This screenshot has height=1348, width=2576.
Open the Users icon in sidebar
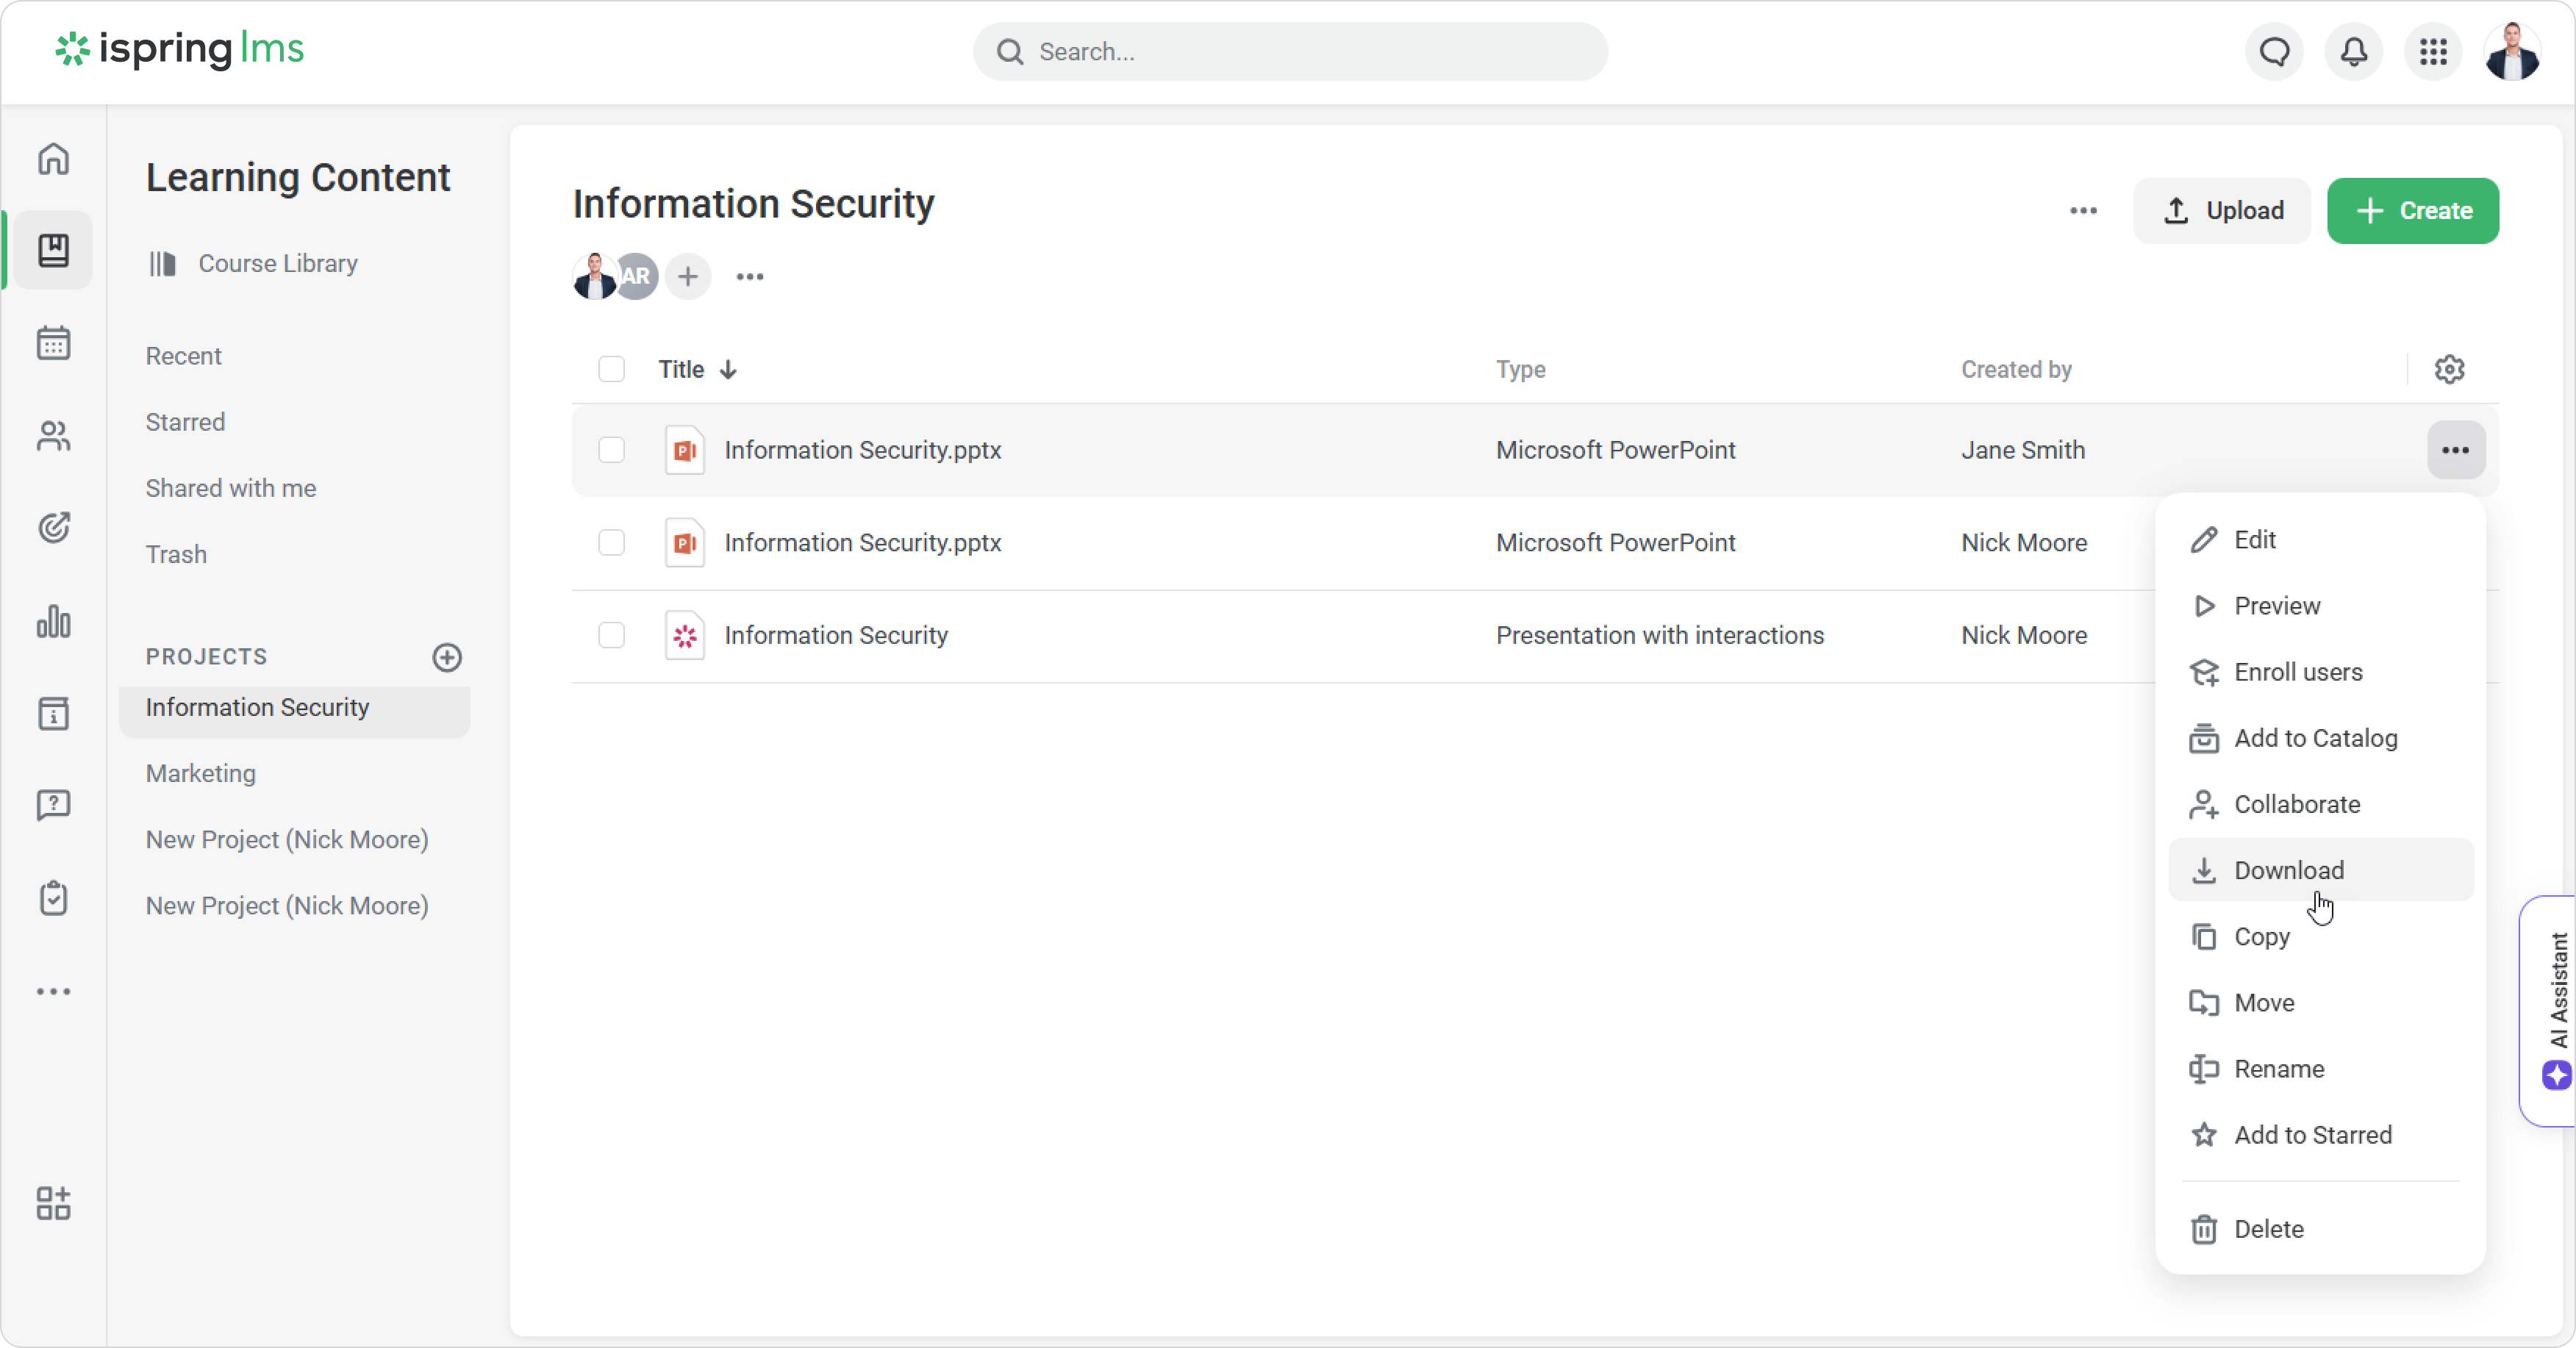(54, 436)
